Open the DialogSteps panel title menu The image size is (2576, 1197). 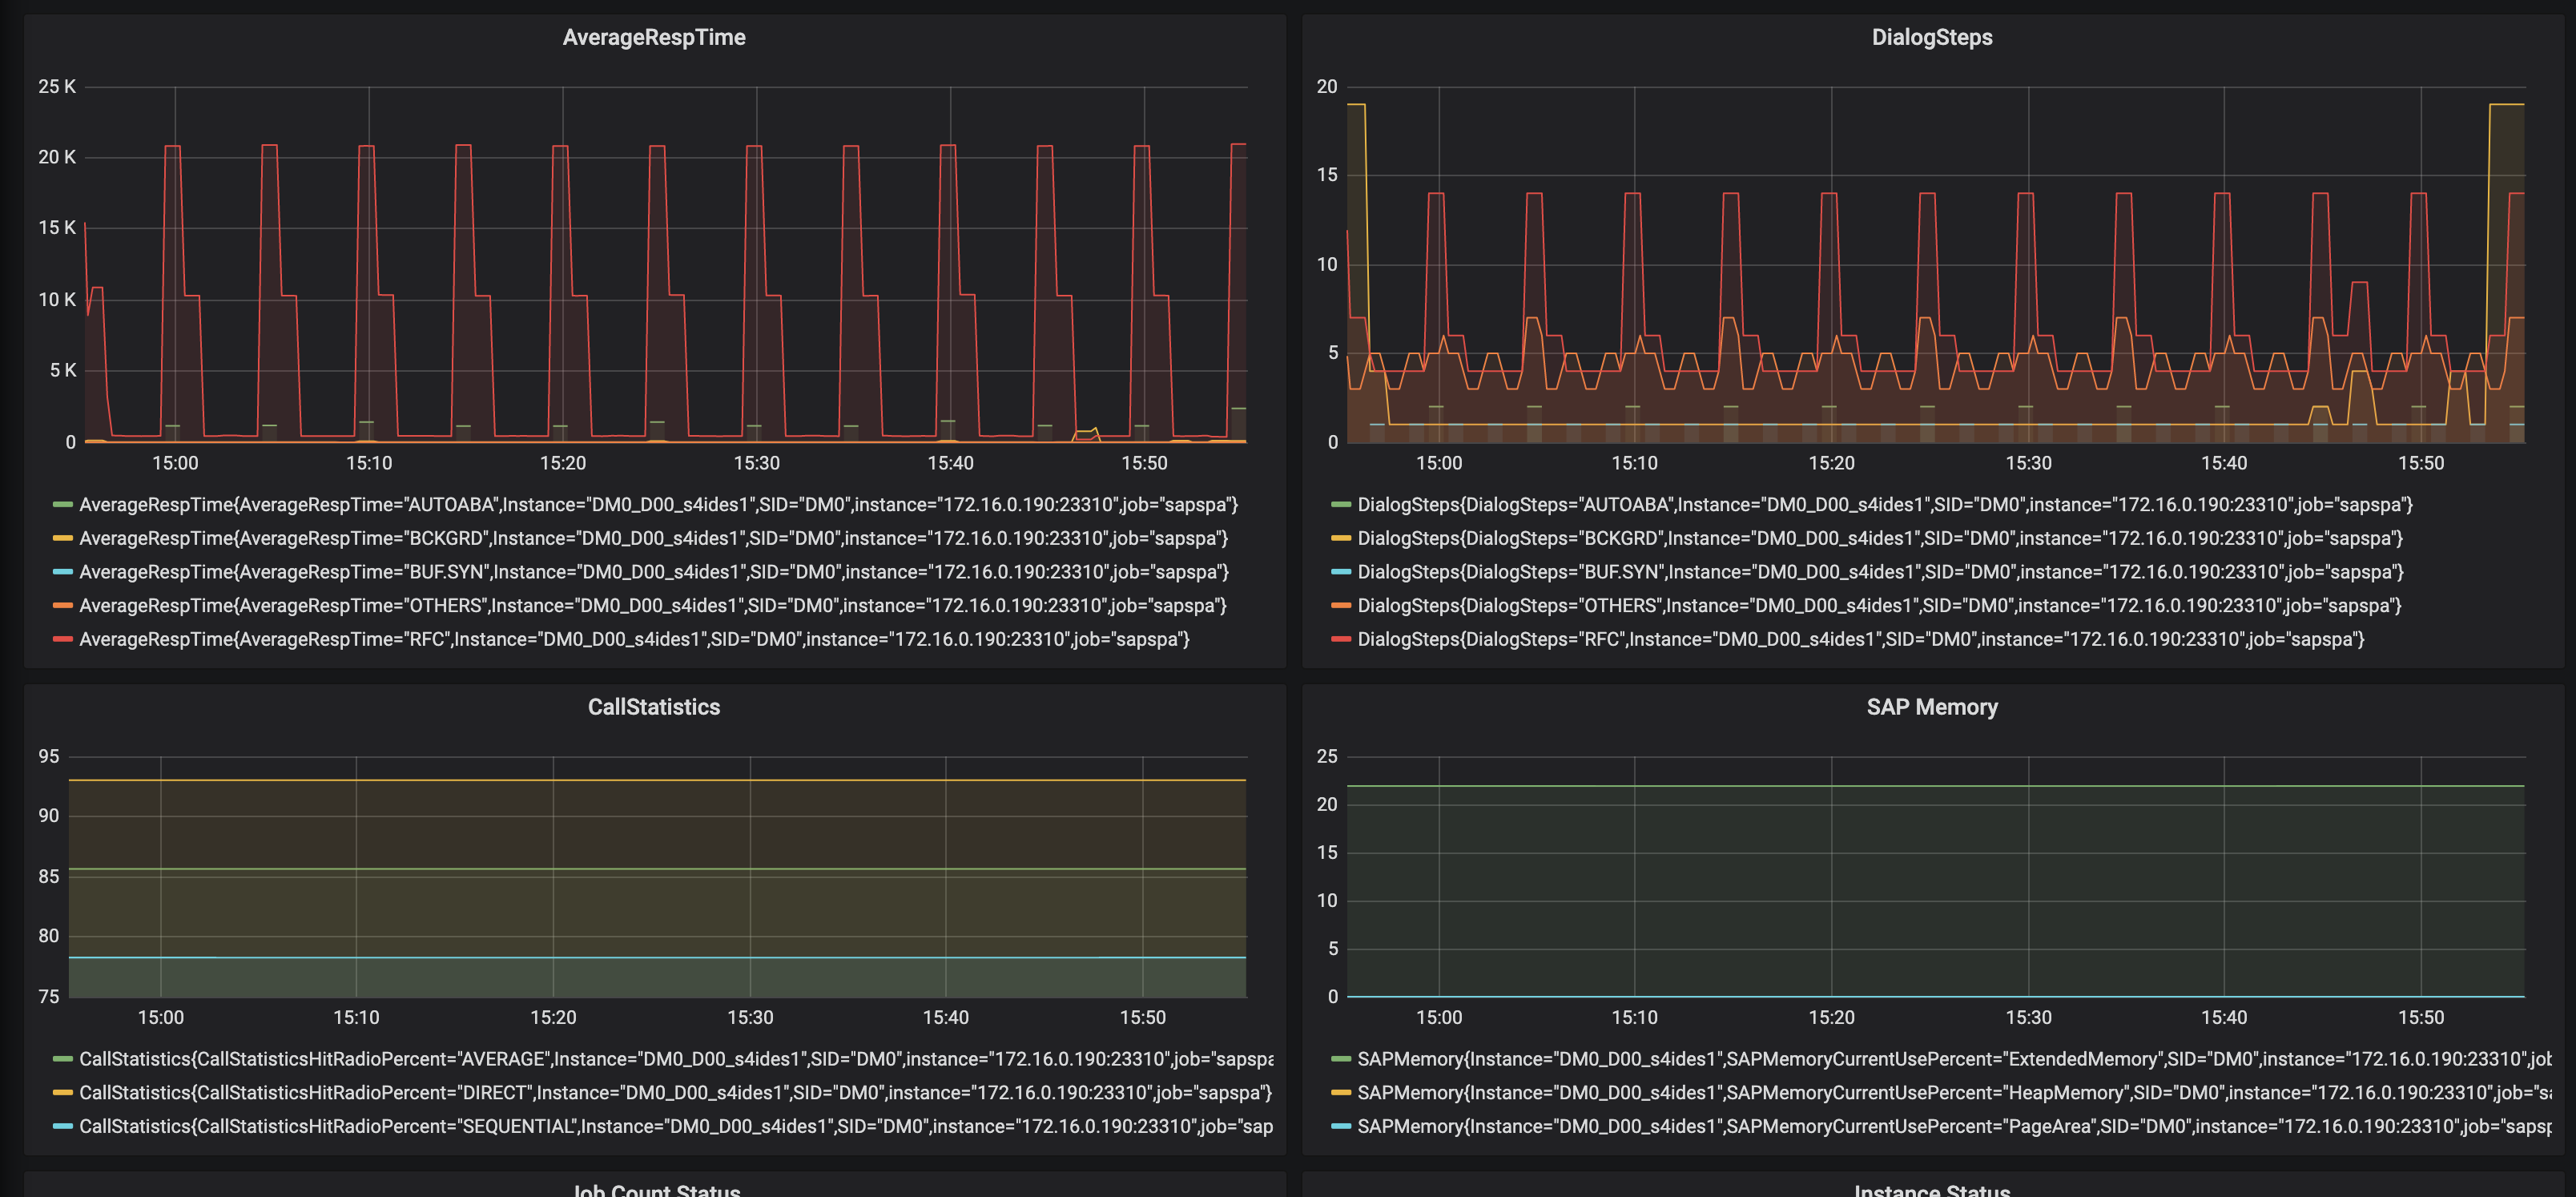pyautogui.click(x=1931, y=38)
